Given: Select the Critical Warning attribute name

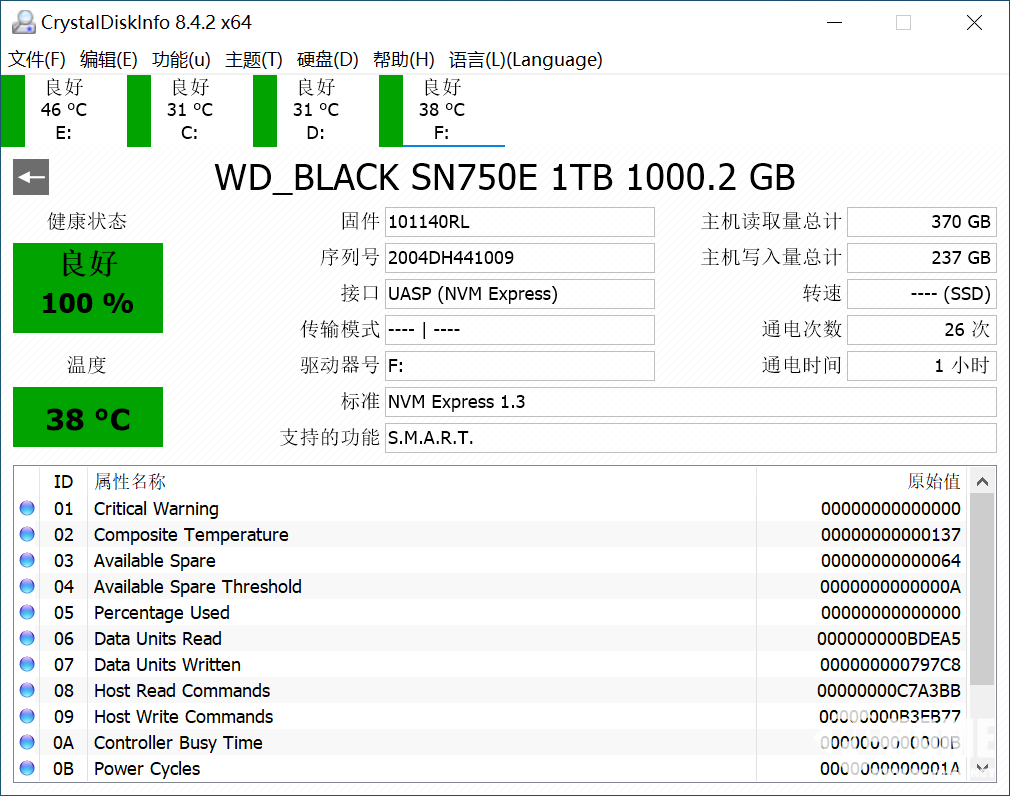Looking at the screenshot, I should point(157,509).
